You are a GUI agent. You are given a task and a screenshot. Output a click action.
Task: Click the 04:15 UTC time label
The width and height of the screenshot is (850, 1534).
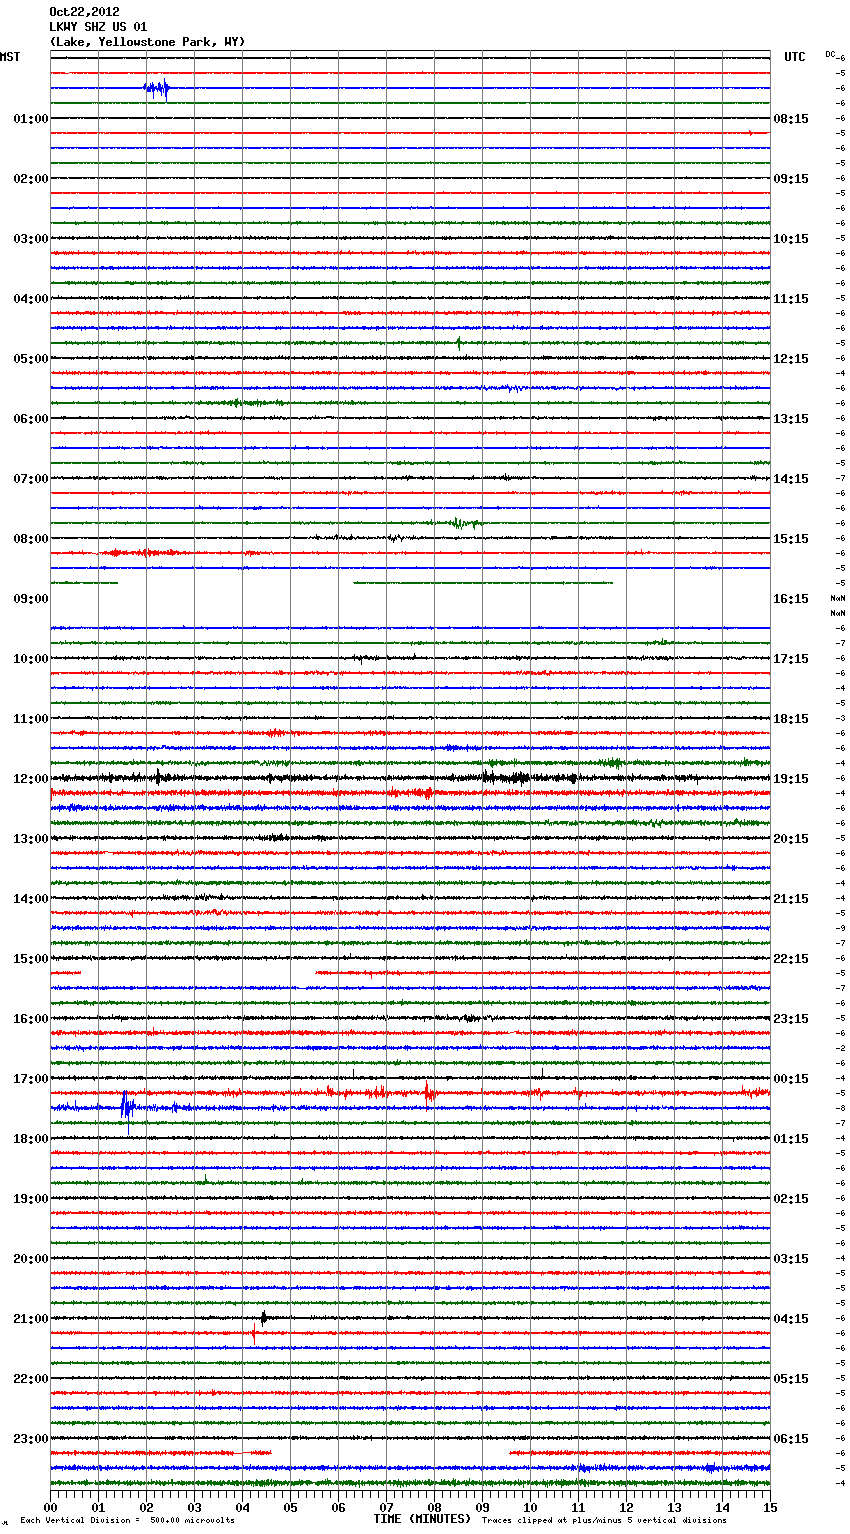coord(791,1319)
